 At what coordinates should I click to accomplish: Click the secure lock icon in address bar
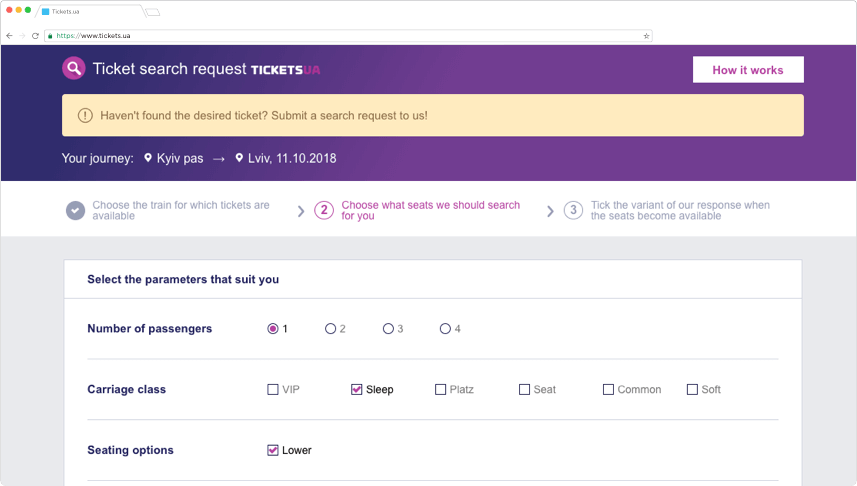click(x=50, y=36)
